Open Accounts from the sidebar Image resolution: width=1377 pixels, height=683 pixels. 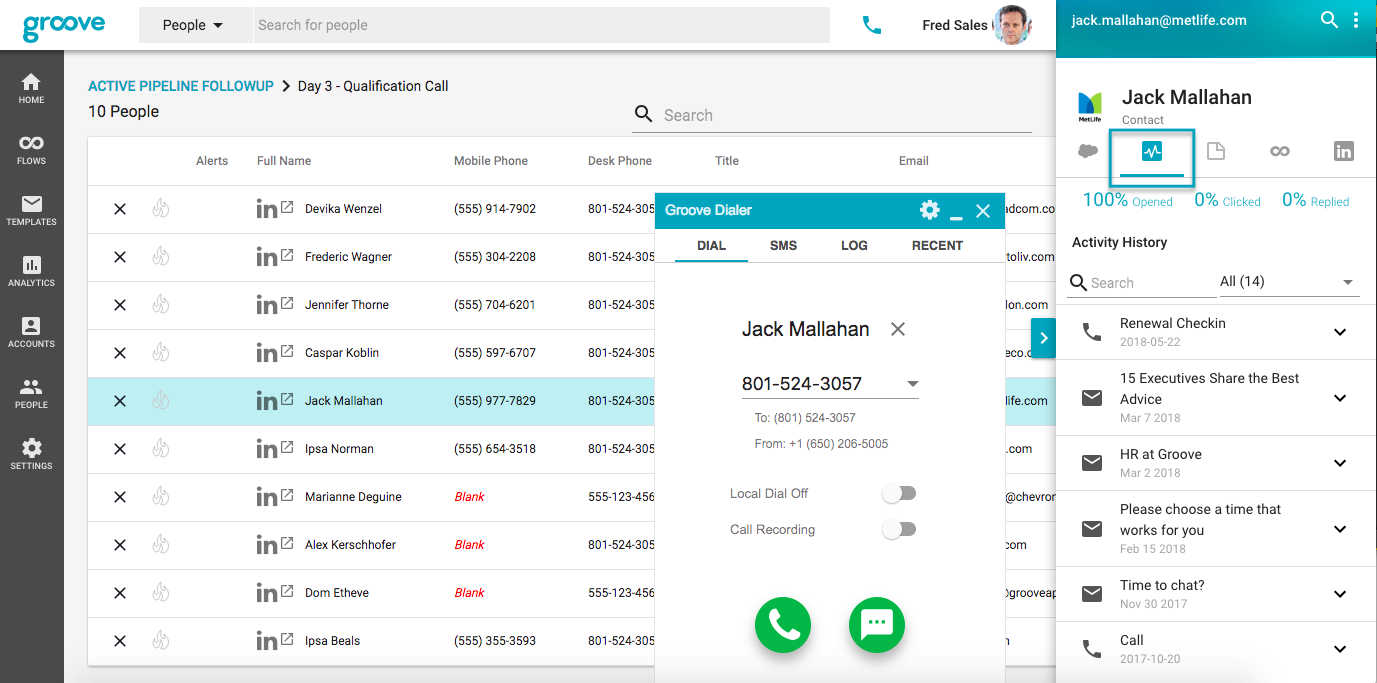31,332
